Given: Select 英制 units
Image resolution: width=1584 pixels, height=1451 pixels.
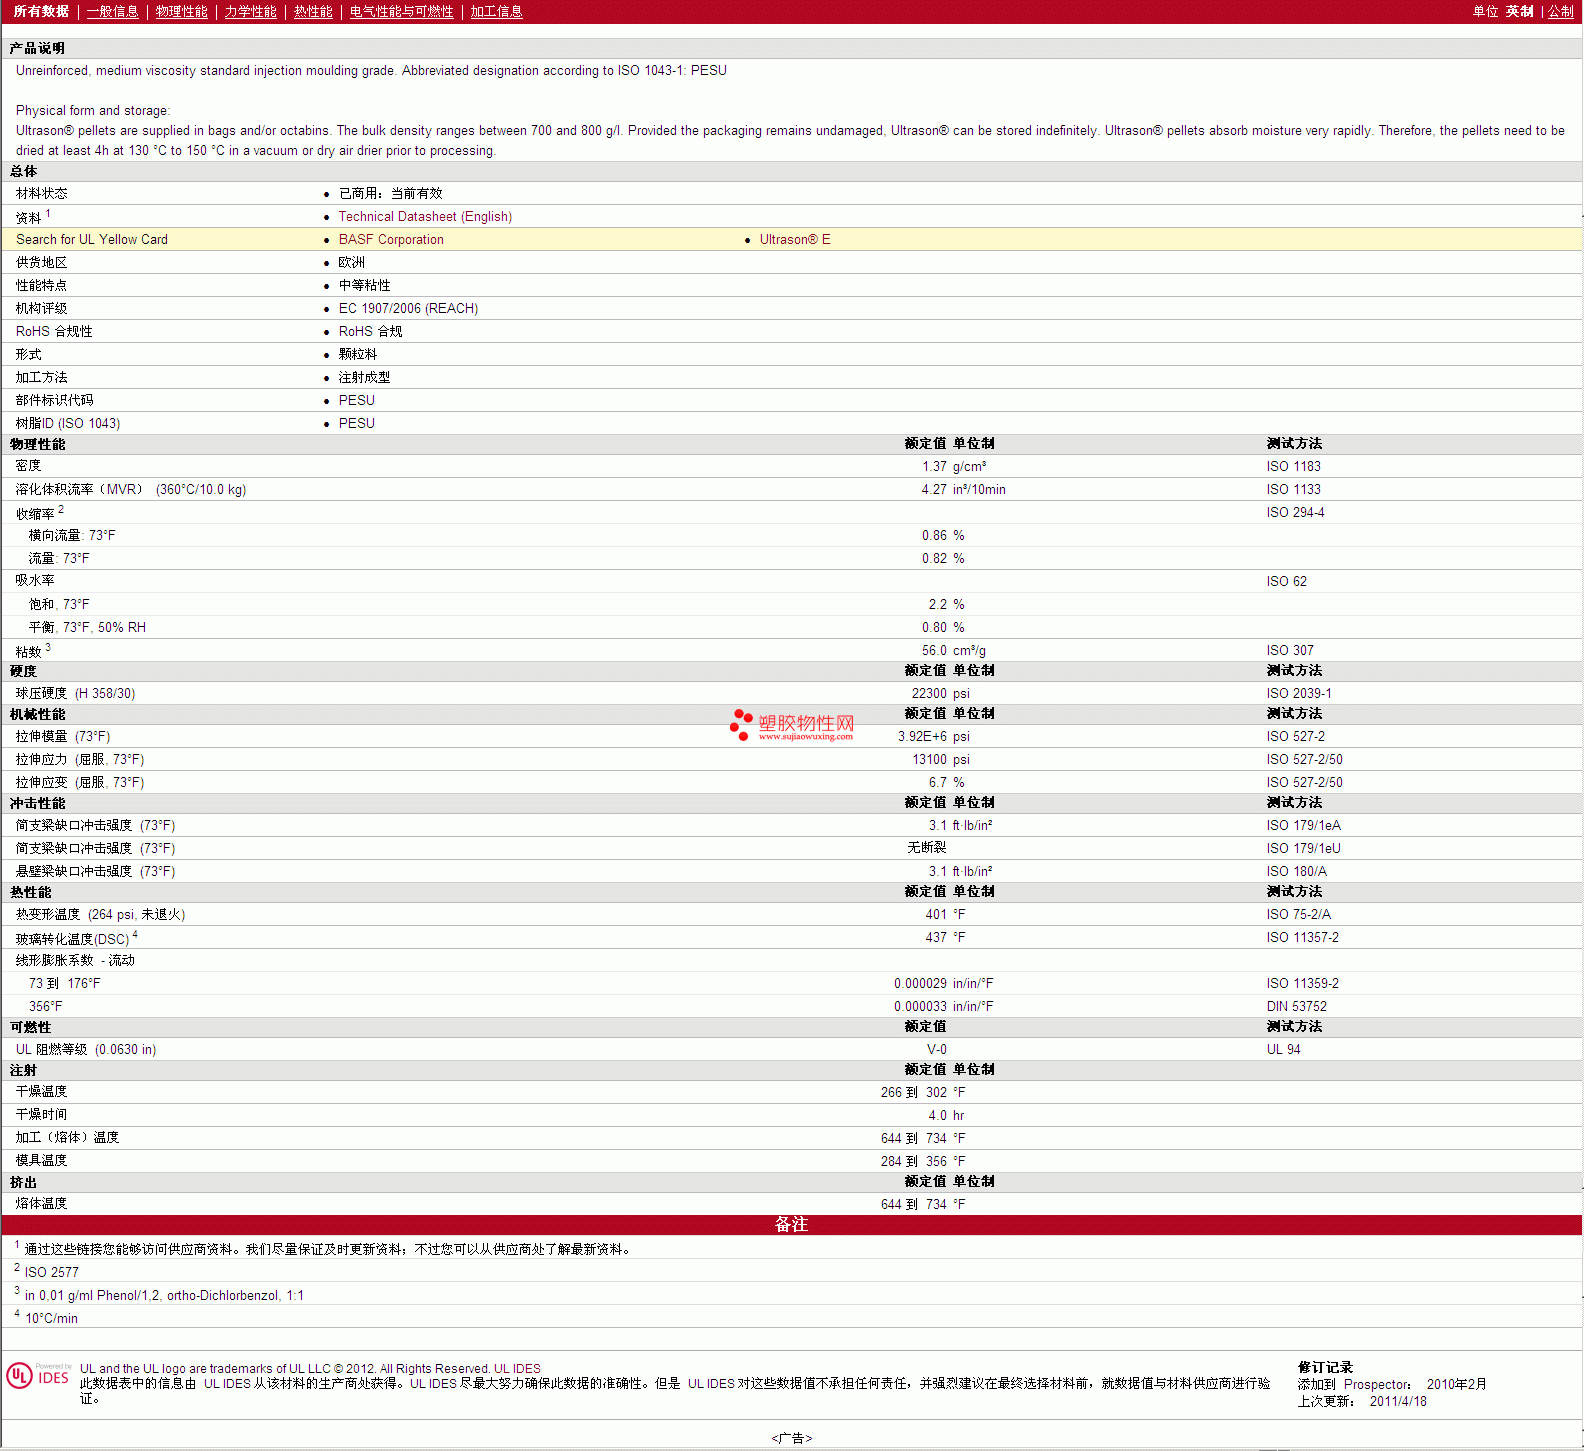Looking at the screenshot, I should tap(1519, 12).
